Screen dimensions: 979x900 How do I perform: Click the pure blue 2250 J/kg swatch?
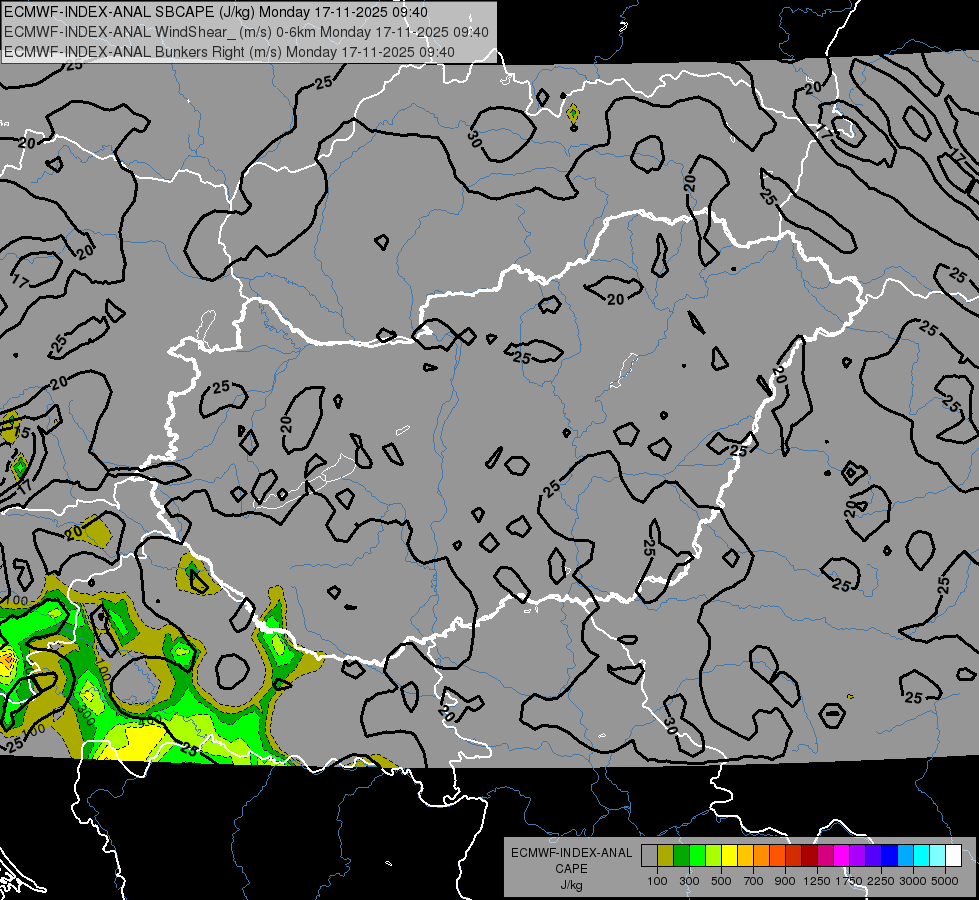pos(890,855)
